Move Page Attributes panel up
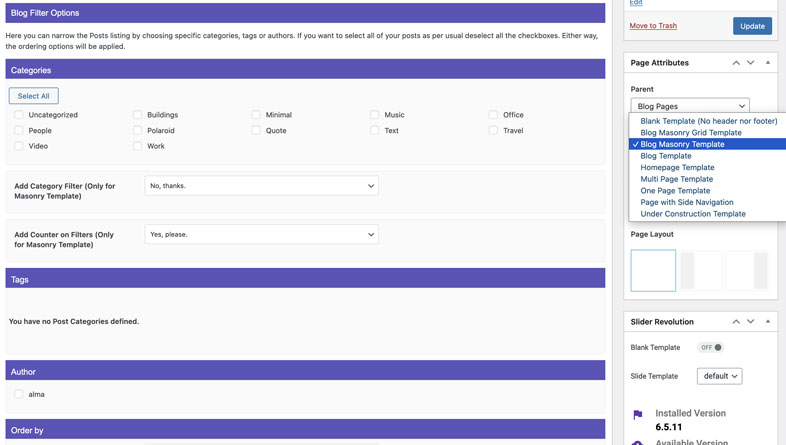Image resolution: width=786 pixels, height=445 pixels. pos(736,63)
